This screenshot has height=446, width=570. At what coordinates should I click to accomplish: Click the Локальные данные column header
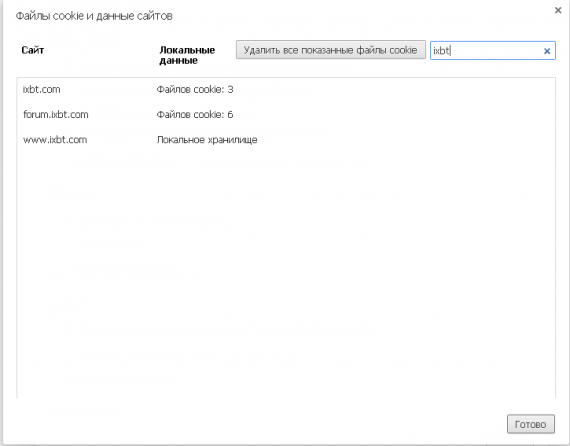tap(187, 55)
